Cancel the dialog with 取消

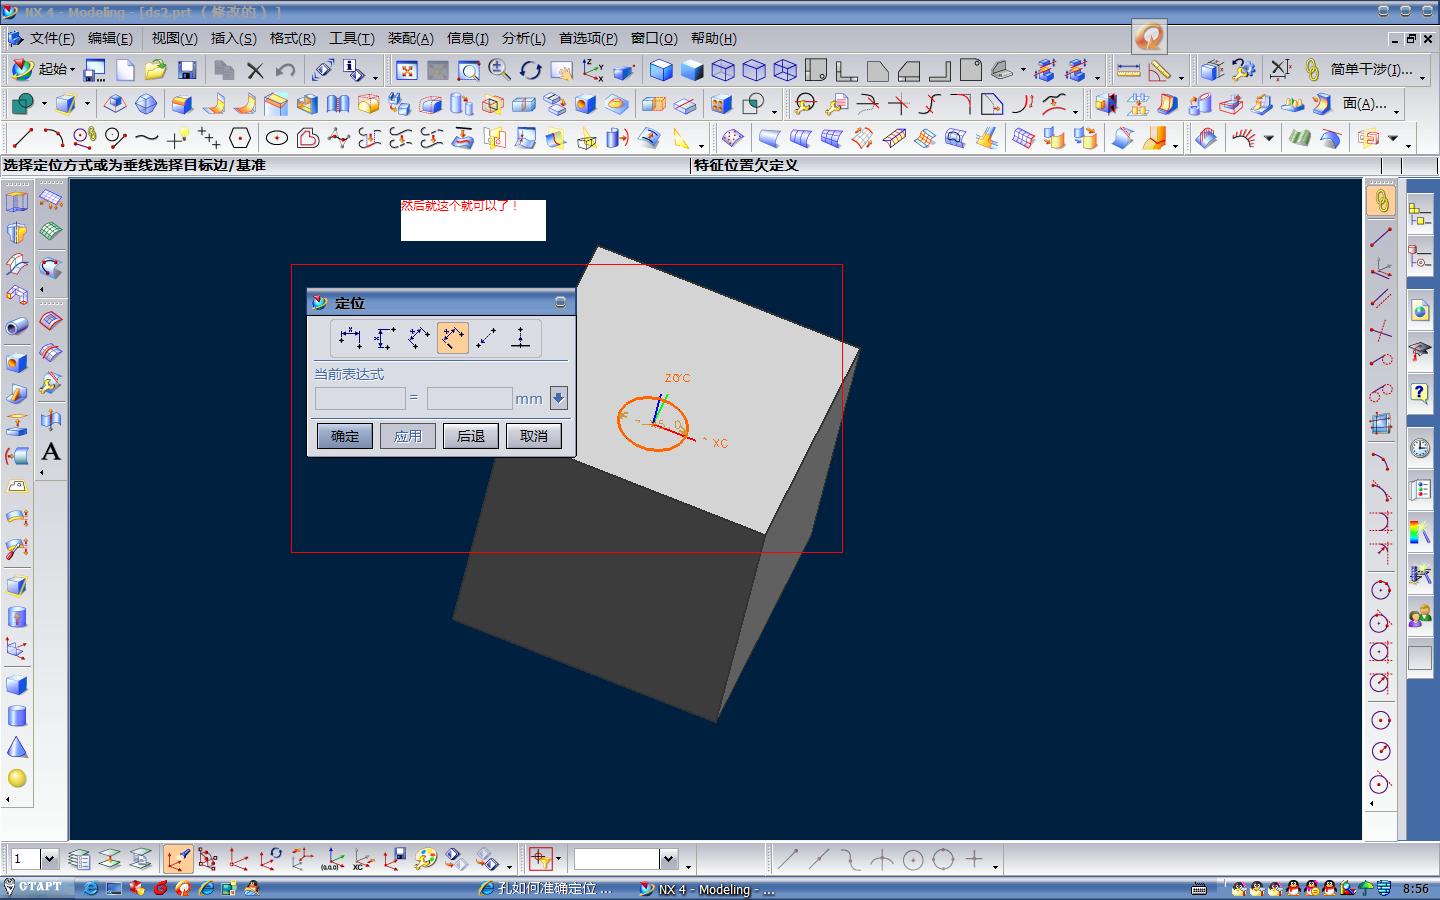tap(534, 436)
